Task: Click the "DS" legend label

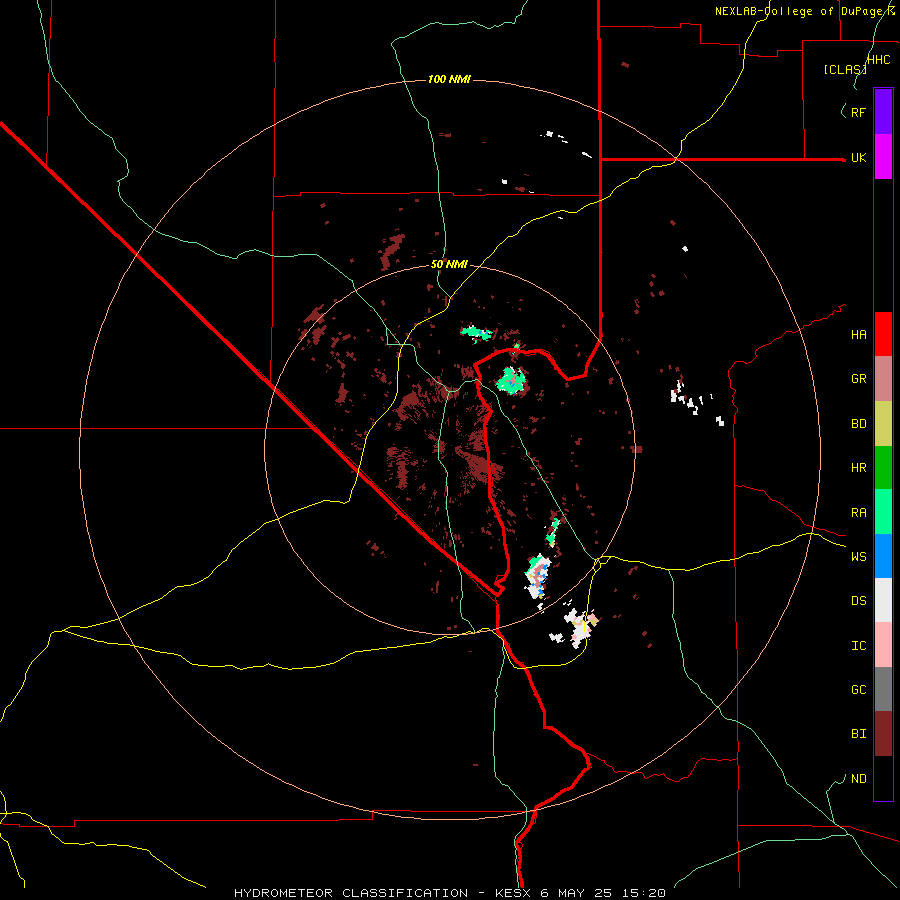Action: click(858, 601)
